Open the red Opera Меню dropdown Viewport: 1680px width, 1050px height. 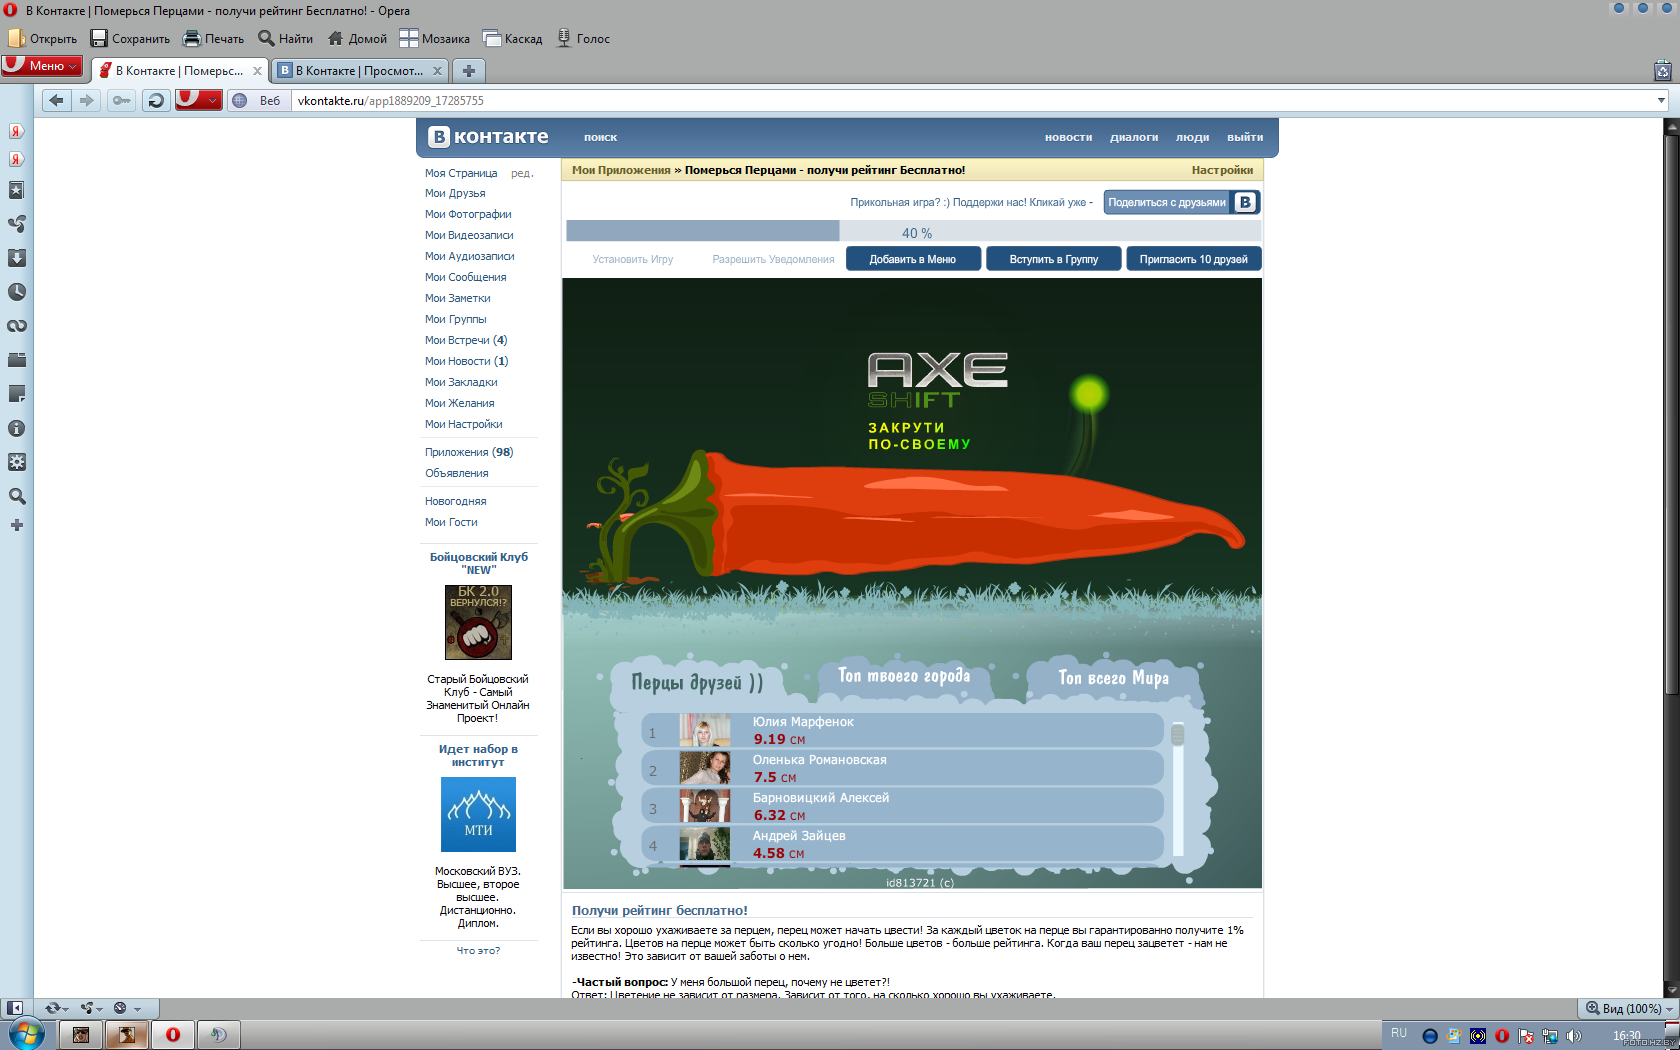pyautogui.click(x=42, y=66)
